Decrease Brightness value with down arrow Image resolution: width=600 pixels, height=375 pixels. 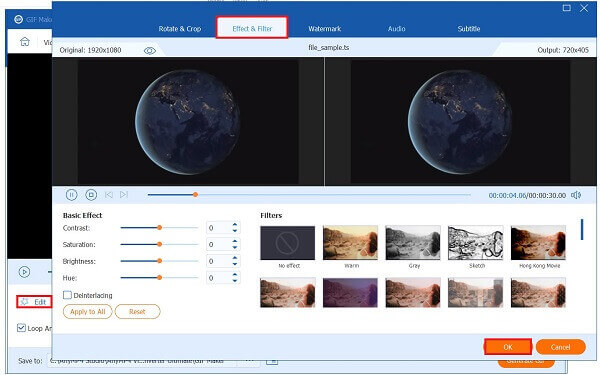pyautogui.click(x=235, y=264)
